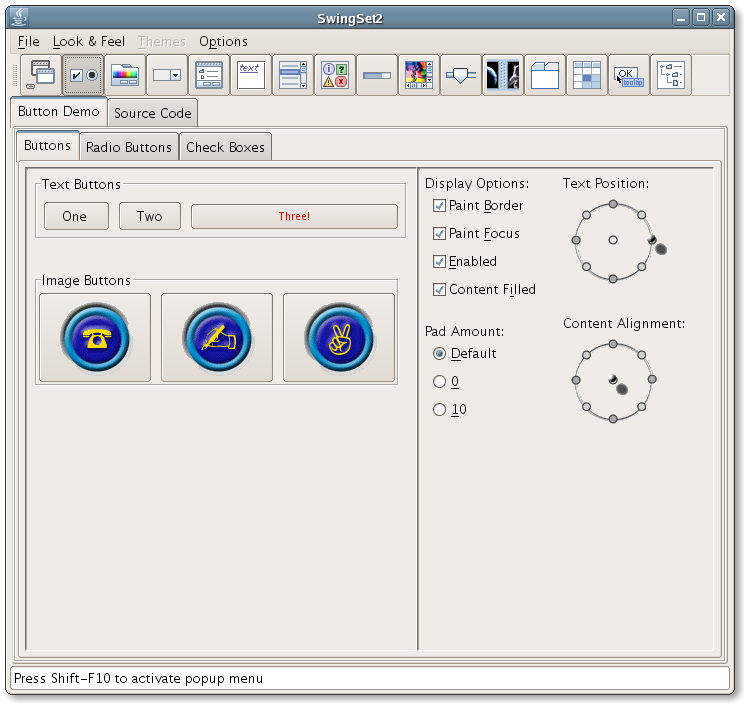Open the ToolTip demo icon with OK
Viewport: 744px width, 704px height.
click(628, 75)
